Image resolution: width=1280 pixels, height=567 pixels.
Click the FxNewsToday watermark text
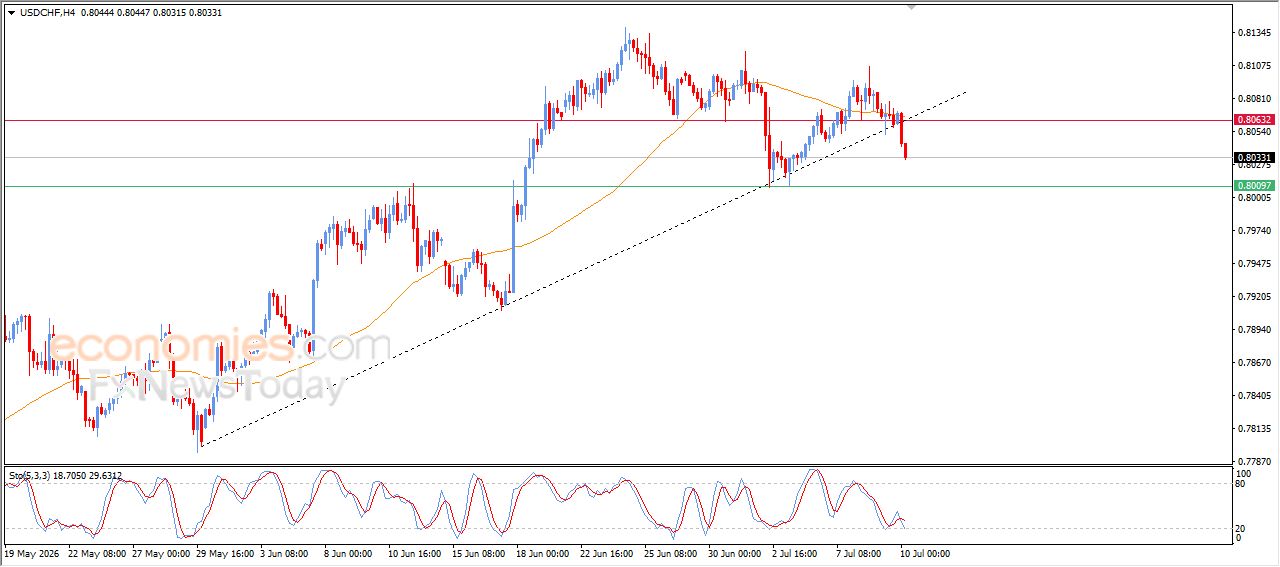217,385
